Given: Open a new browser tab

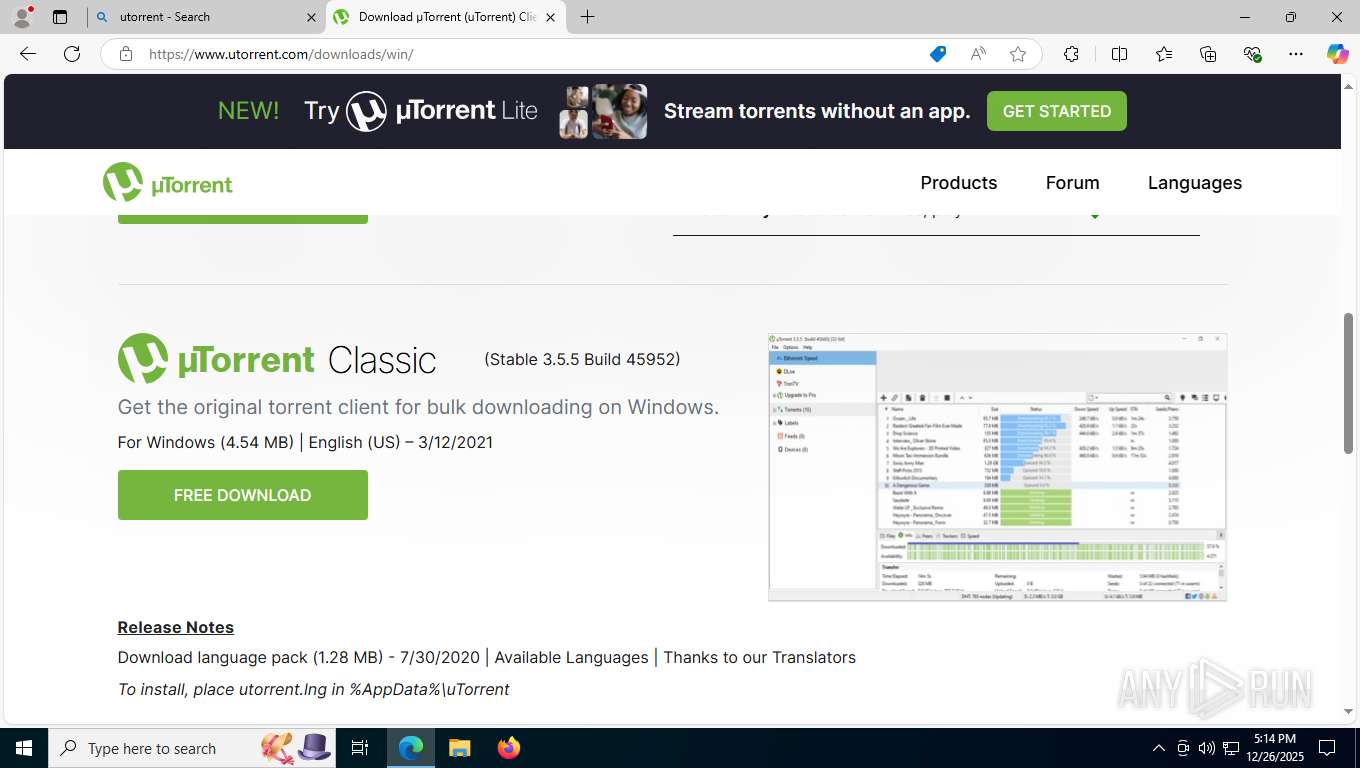Looking at the screenshot, I should pyautogui.click(x=587, y=17).
